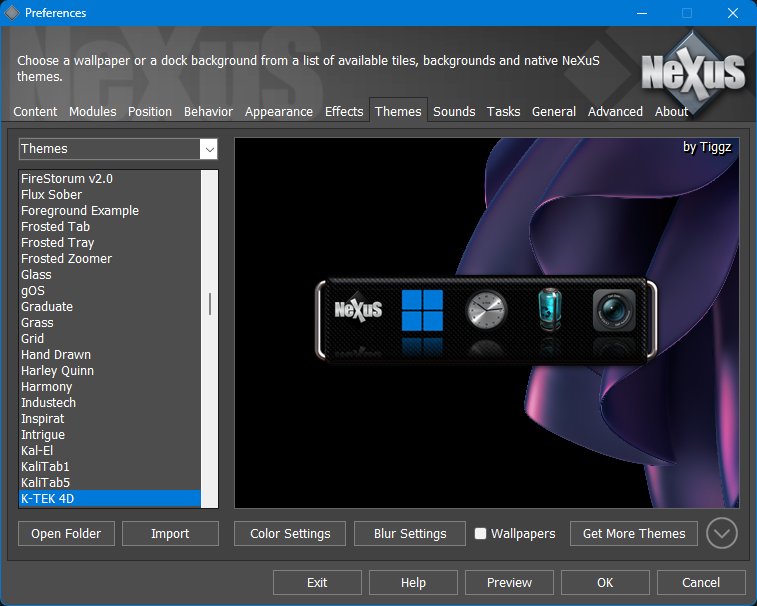Image resolution: width=757 pixels, height=606 pixels.
Task: Click the Import button
Action: 170,534
